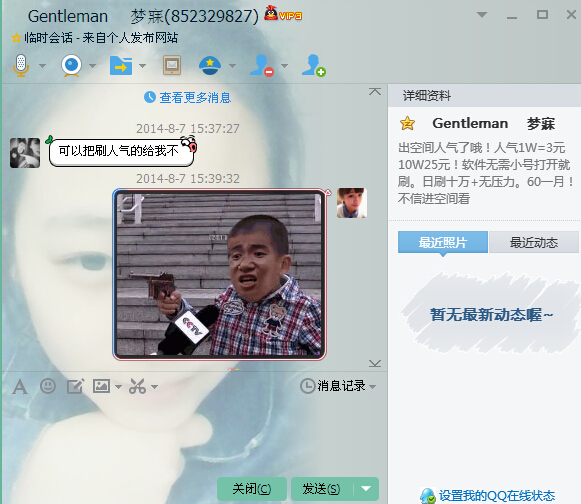Open the emoji smiley picker

pos(48,386)
